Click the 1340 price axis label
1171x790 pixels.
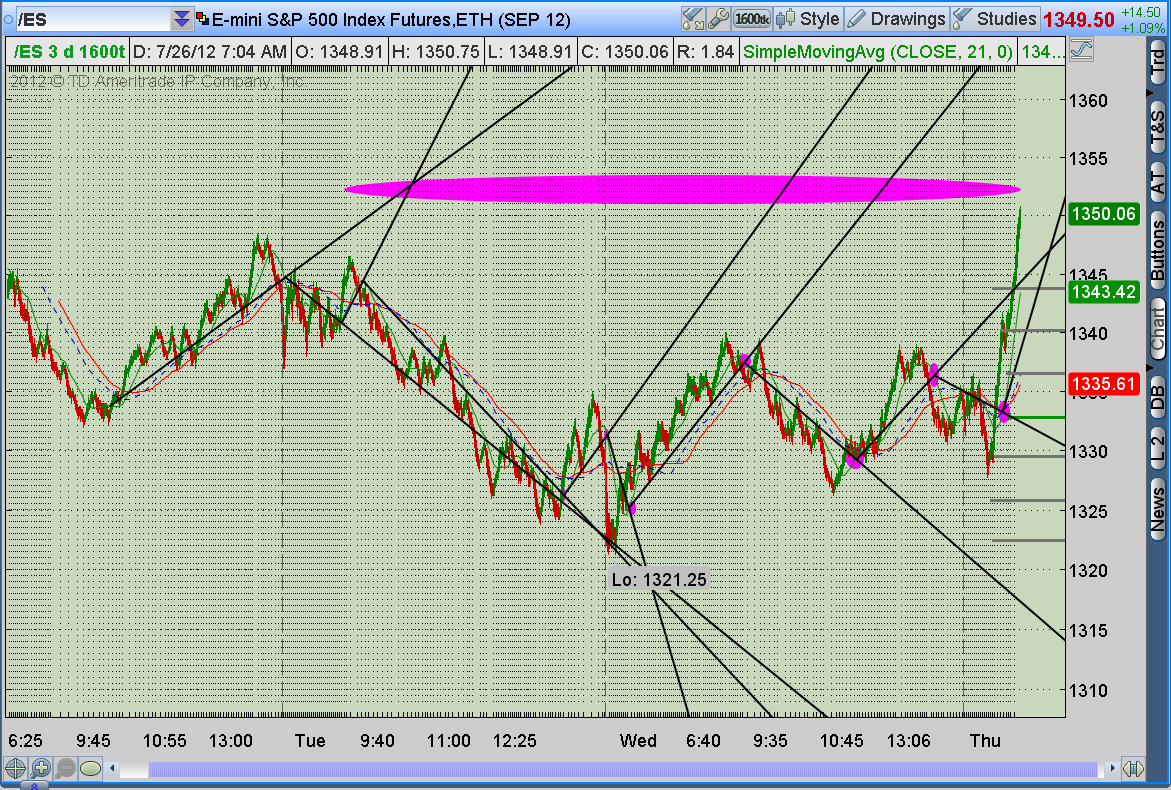pyautogui.click(x=1088, y=333)
